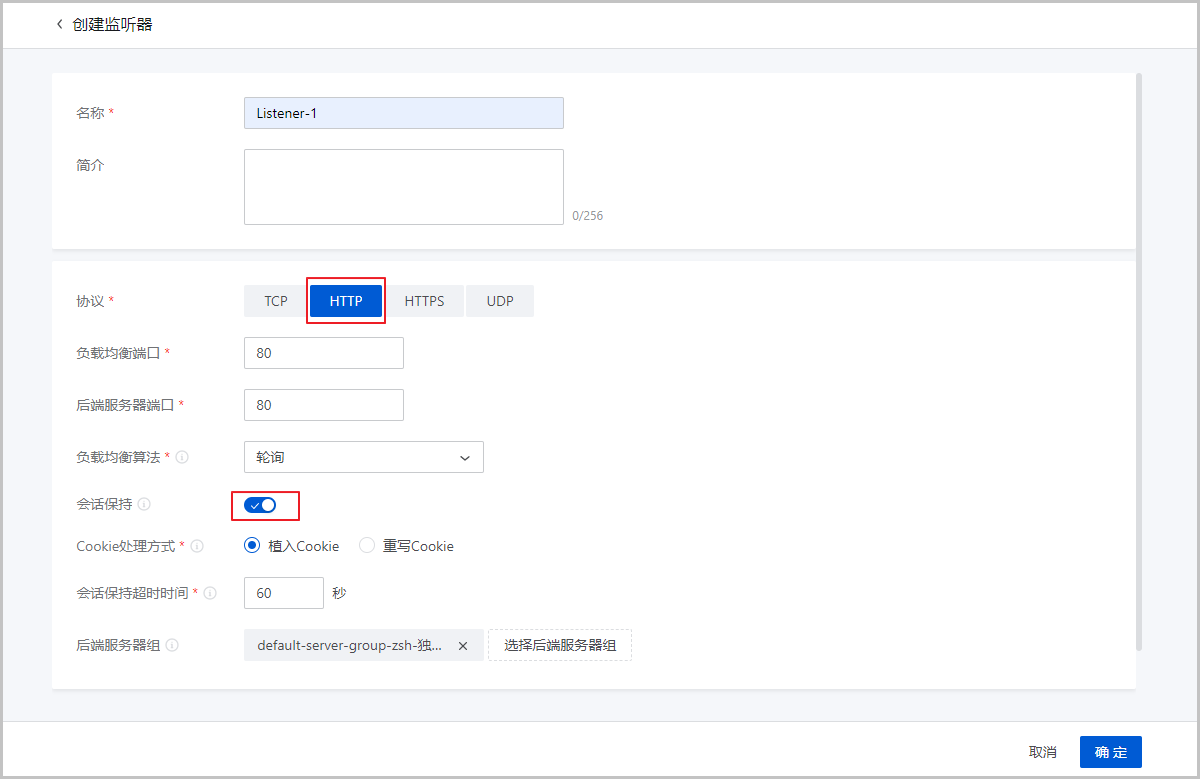Click the vertical scrollbar on the form
1200x779 pixels.
(1139, 360)
